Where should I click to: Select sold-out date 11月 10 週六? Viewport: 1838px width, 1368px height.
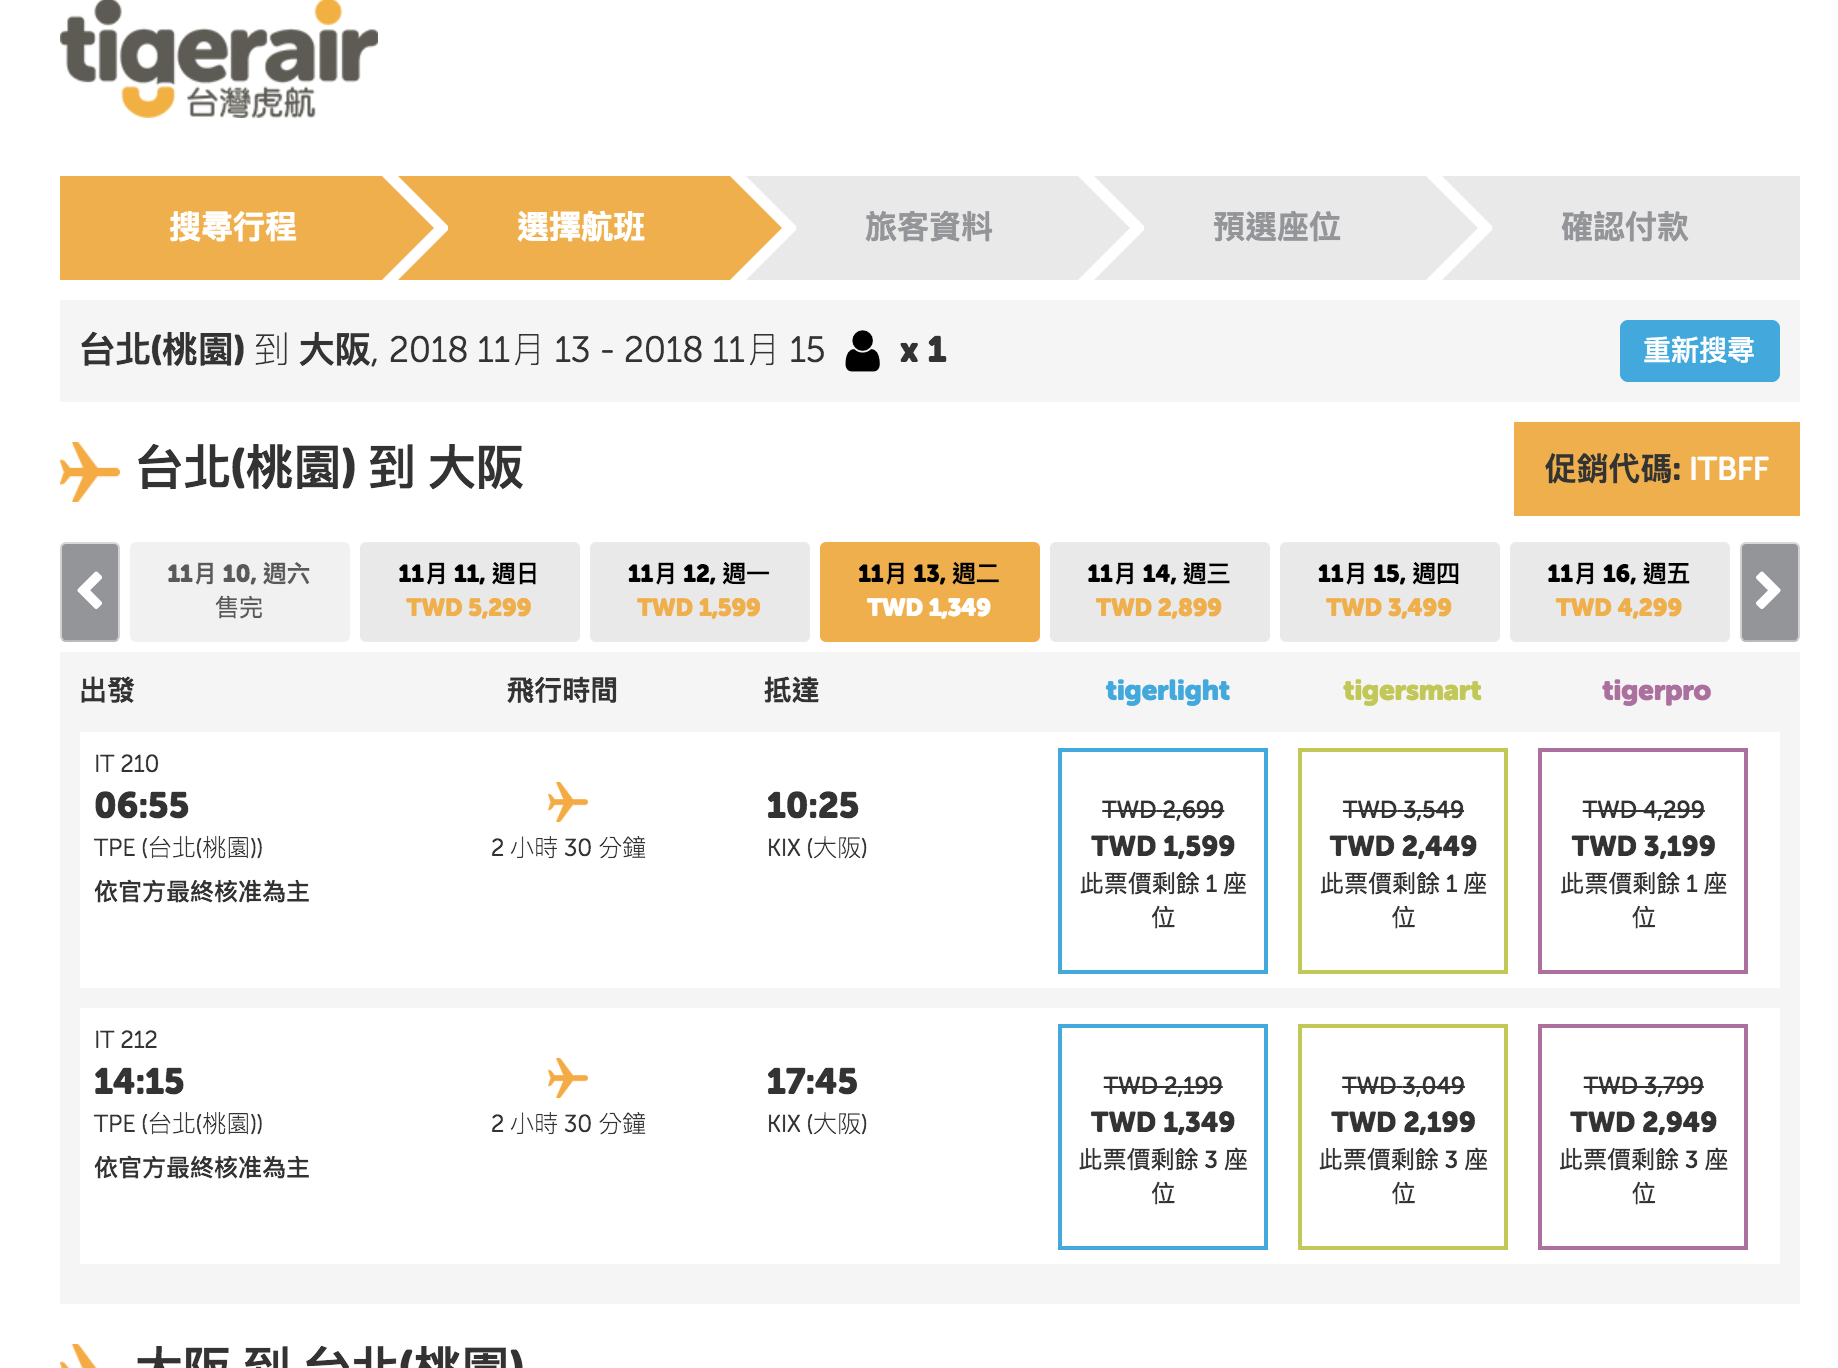pyautogui.click(x=239, y=592)
